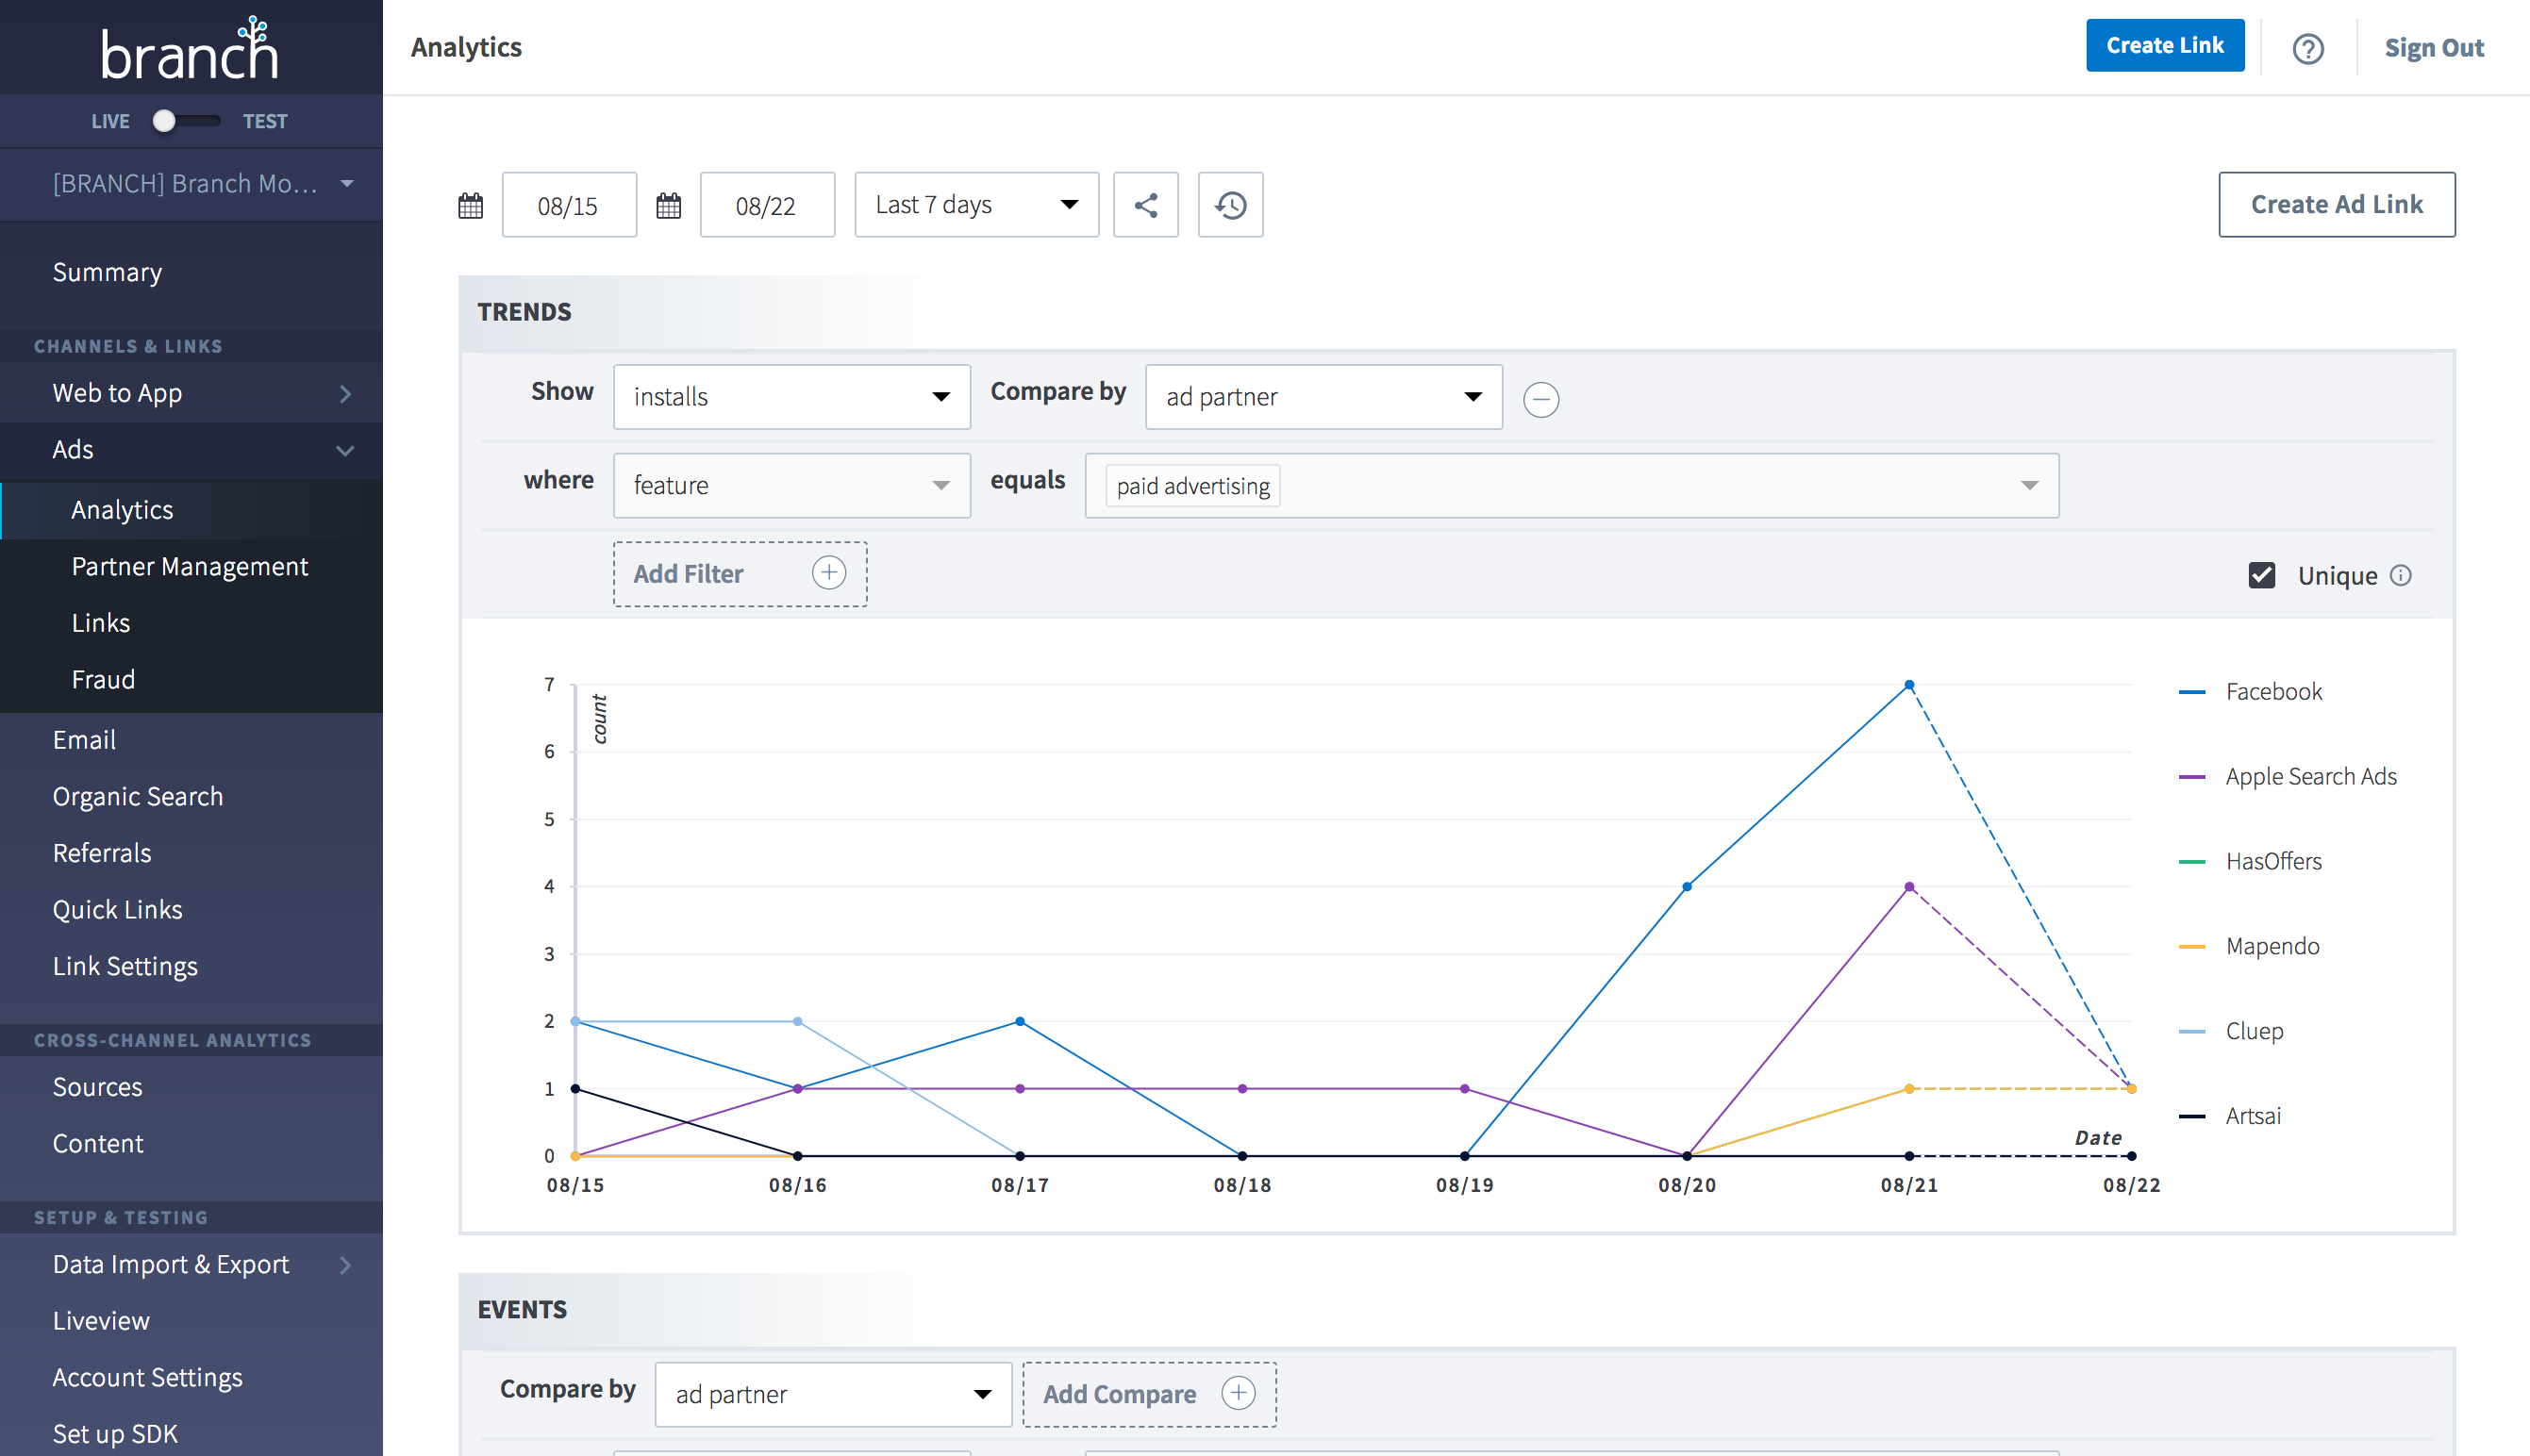Click the Unique info icon
The height and width of the screenshot is (1456, 2530).
point(2403,575)
